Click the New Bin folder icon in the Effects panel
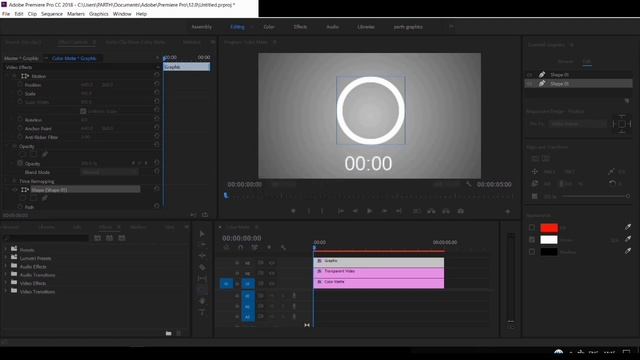 click(169, 333)
